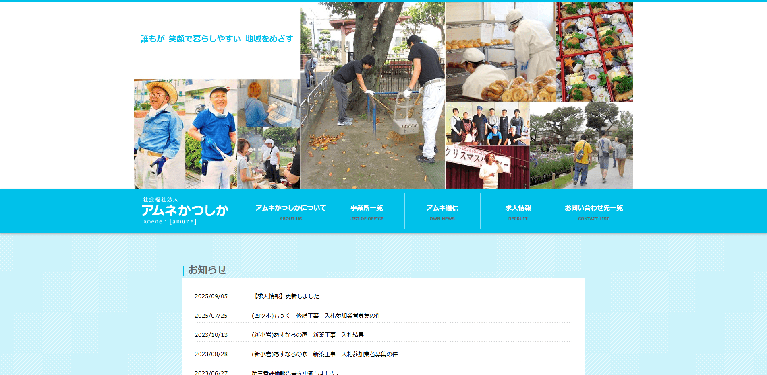Viewport: 767px width, 375px height.
Task: Click the blue tagline text above the photos
Action: (x=217, y=39)
